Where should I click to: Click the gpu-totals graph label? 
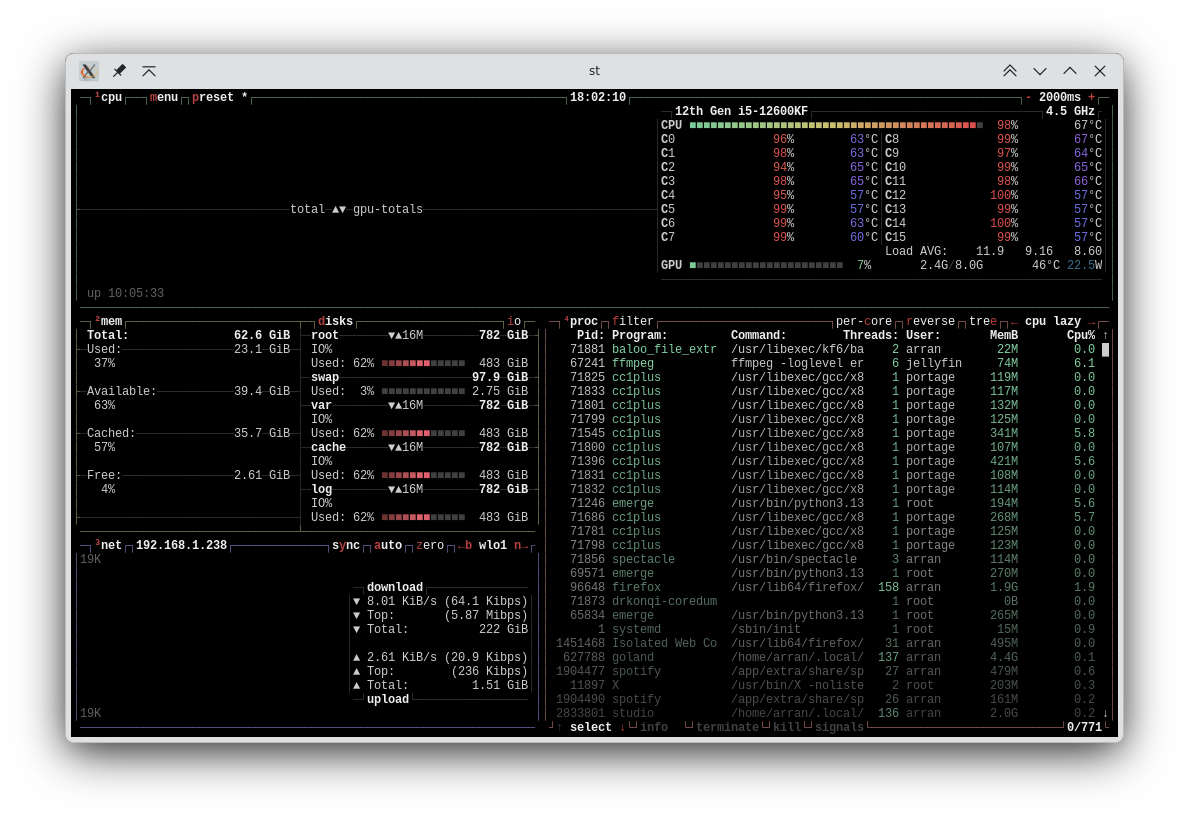click(x=387, y=209)
